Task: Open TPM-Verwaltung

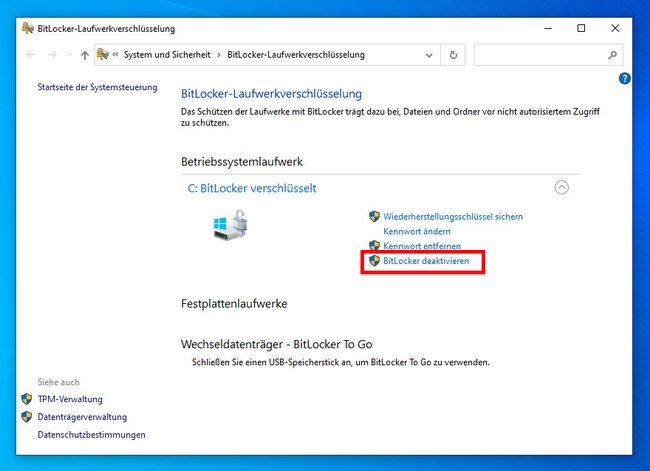Action: coord(70,399)
